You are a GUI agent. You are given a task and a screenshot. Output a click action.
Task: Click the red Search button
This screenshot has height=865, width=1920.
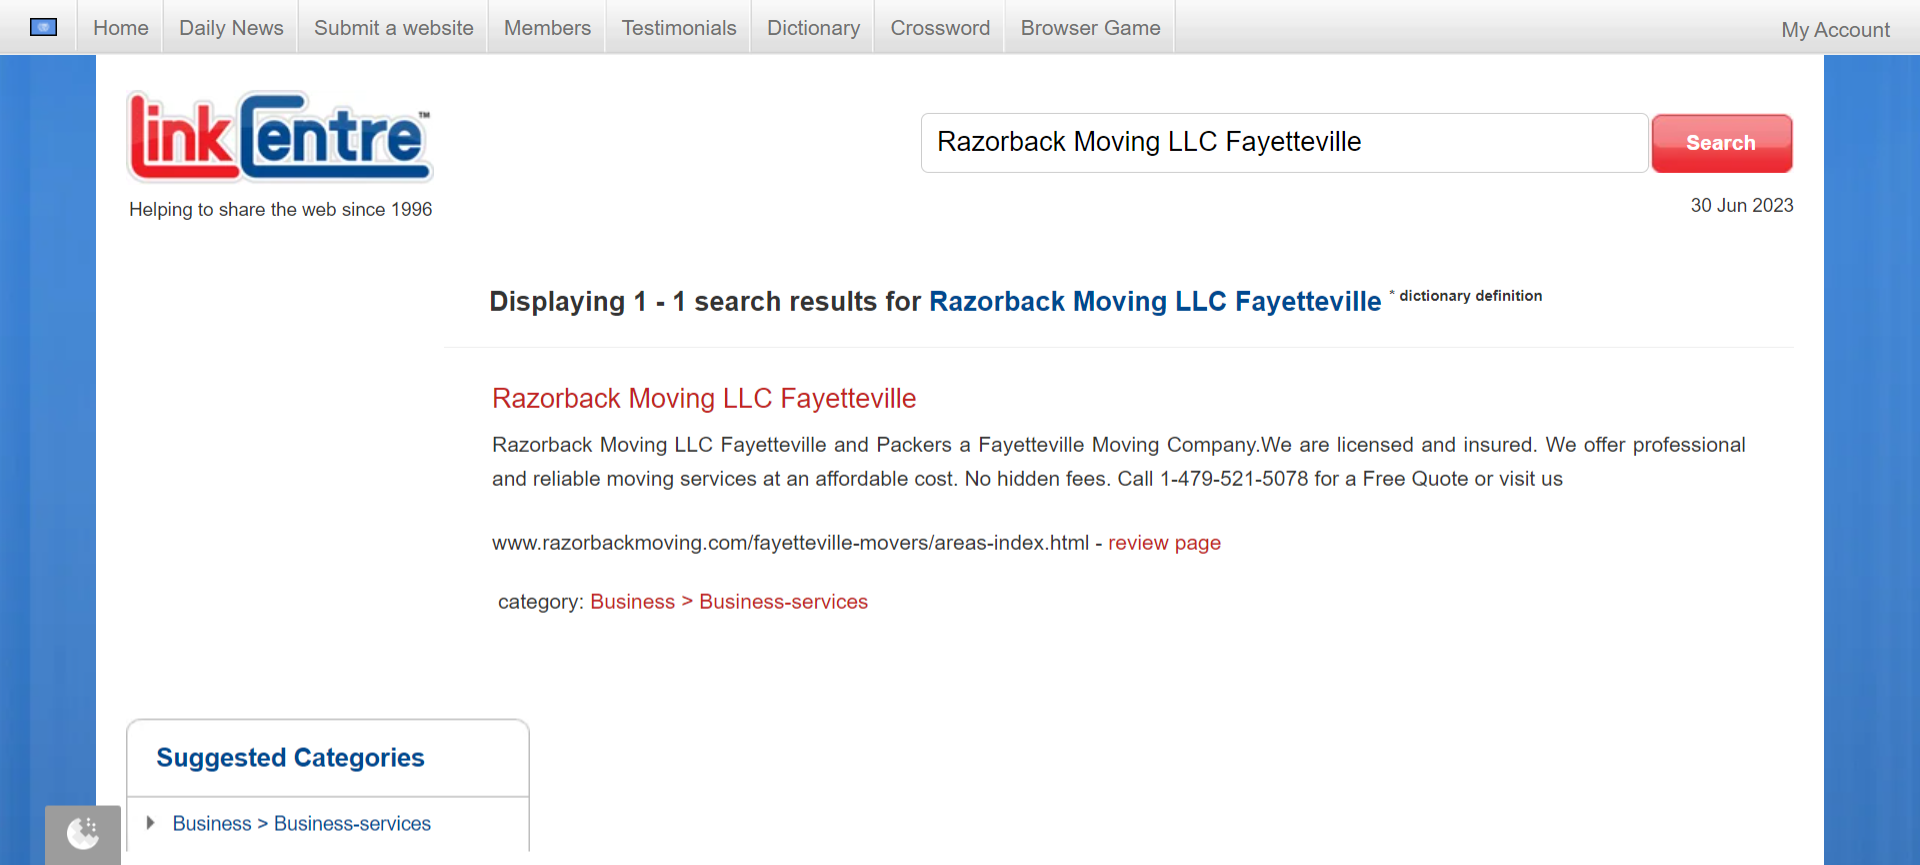click(1721, 143)
